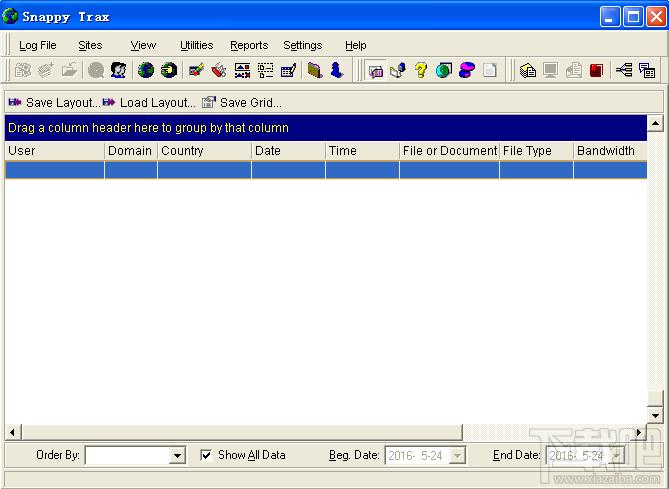Open the Beg. Date dropdown arrow
Screen dimensions: 669x489
click(x=457, y=456)
